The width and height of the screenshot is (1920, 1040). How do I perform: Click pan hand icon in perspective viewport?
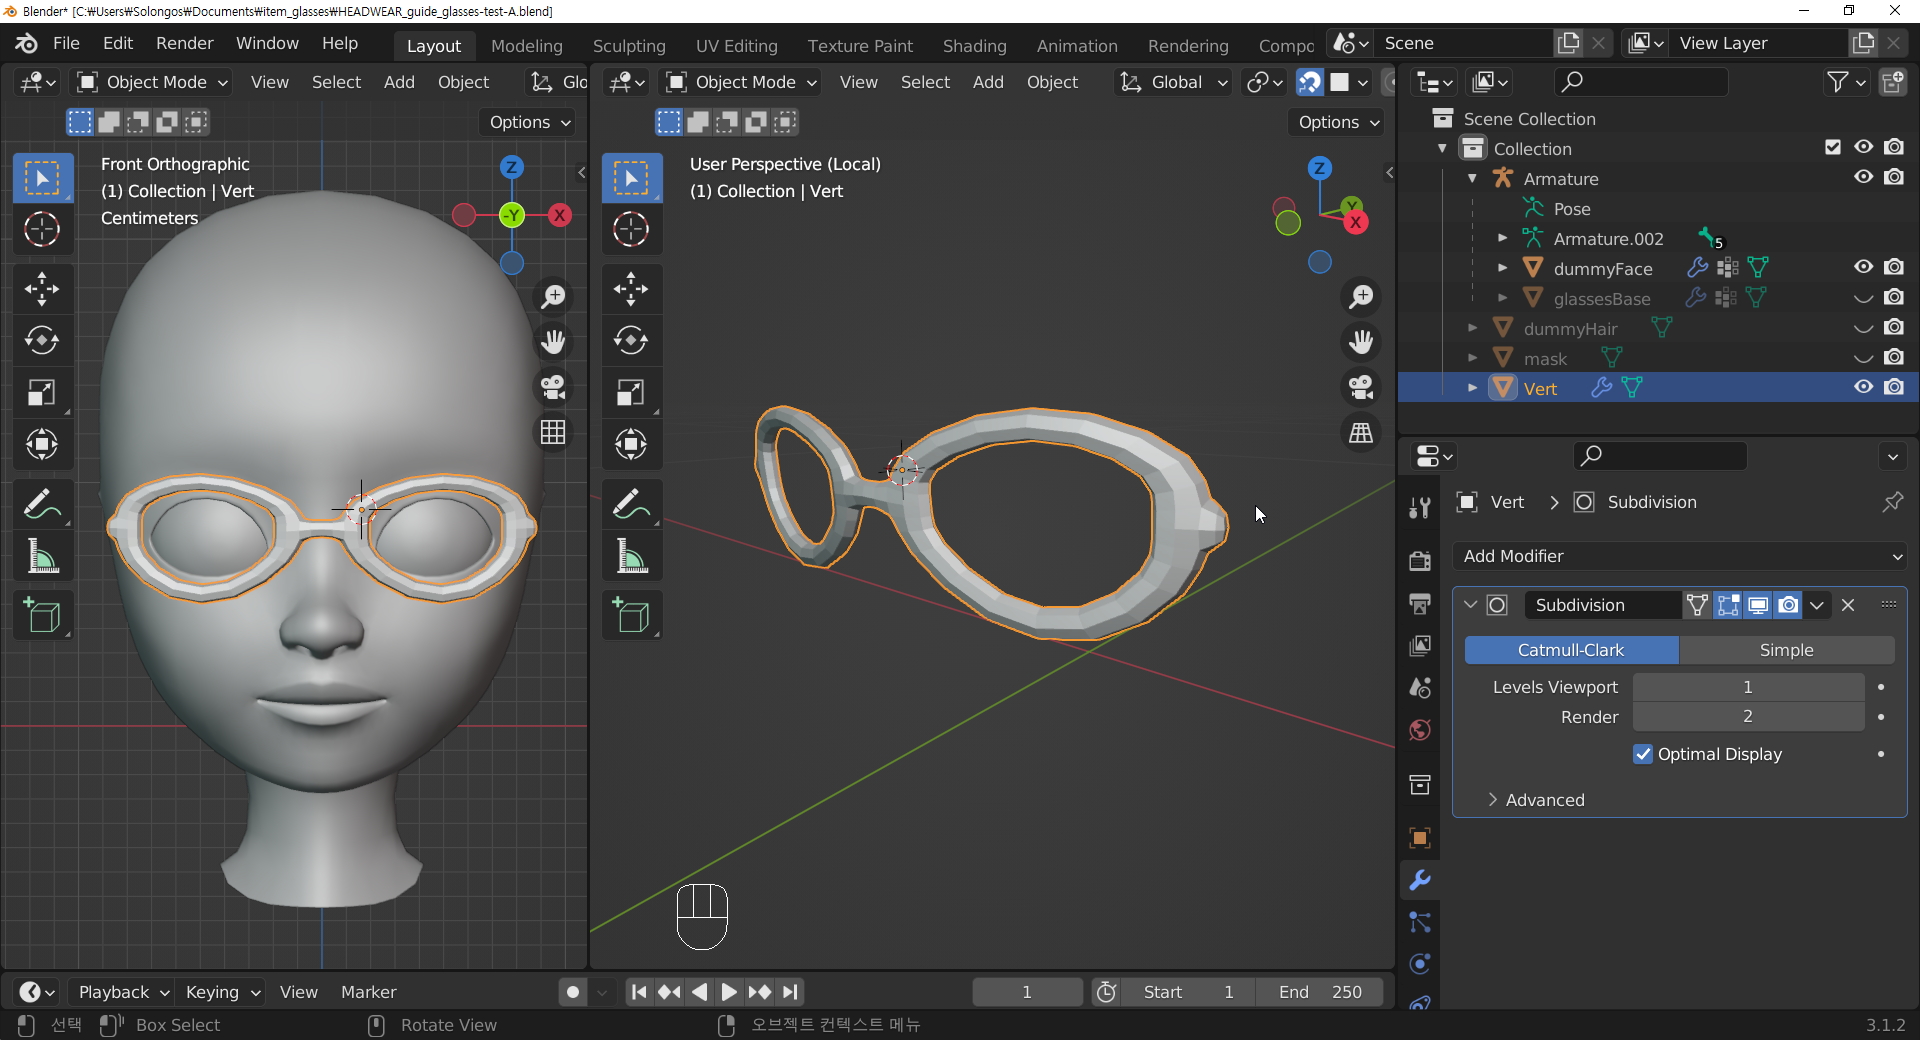coord(1361,342)
